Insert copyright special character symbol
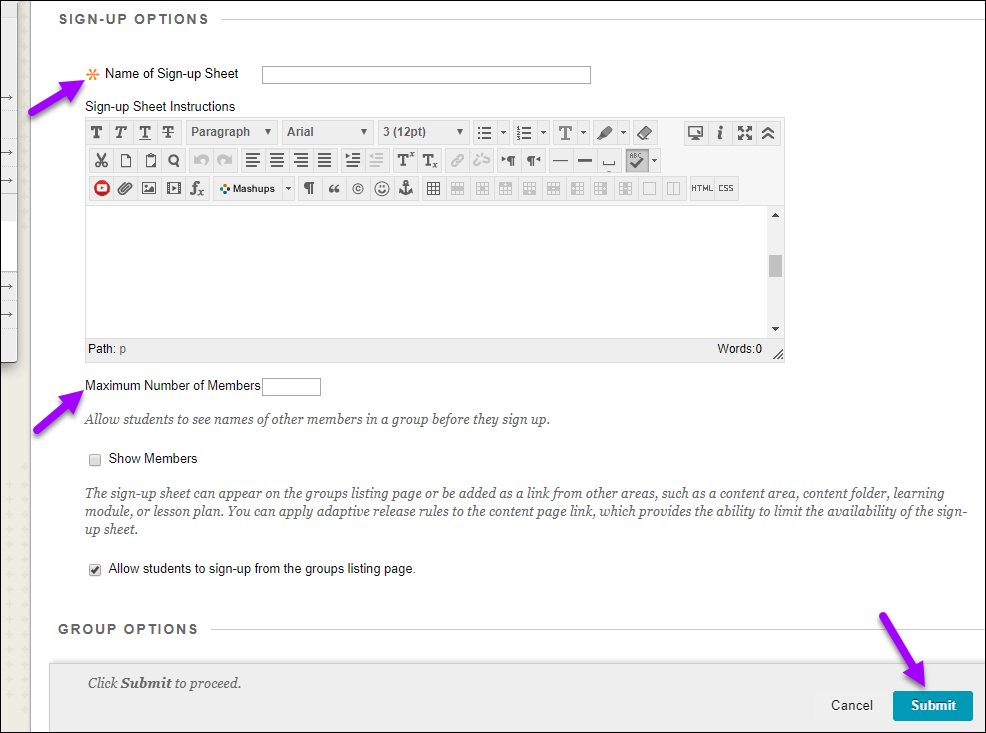986x733 pixels. [358, 189]
